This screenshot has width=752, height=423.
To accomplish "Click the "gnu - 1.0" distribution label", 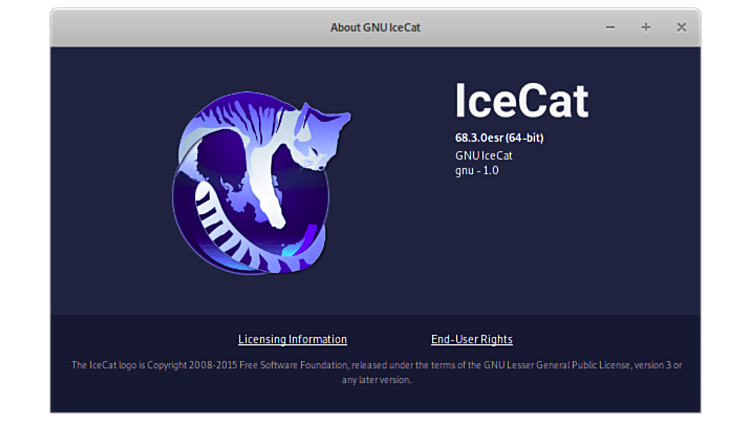I will [476, 170].
